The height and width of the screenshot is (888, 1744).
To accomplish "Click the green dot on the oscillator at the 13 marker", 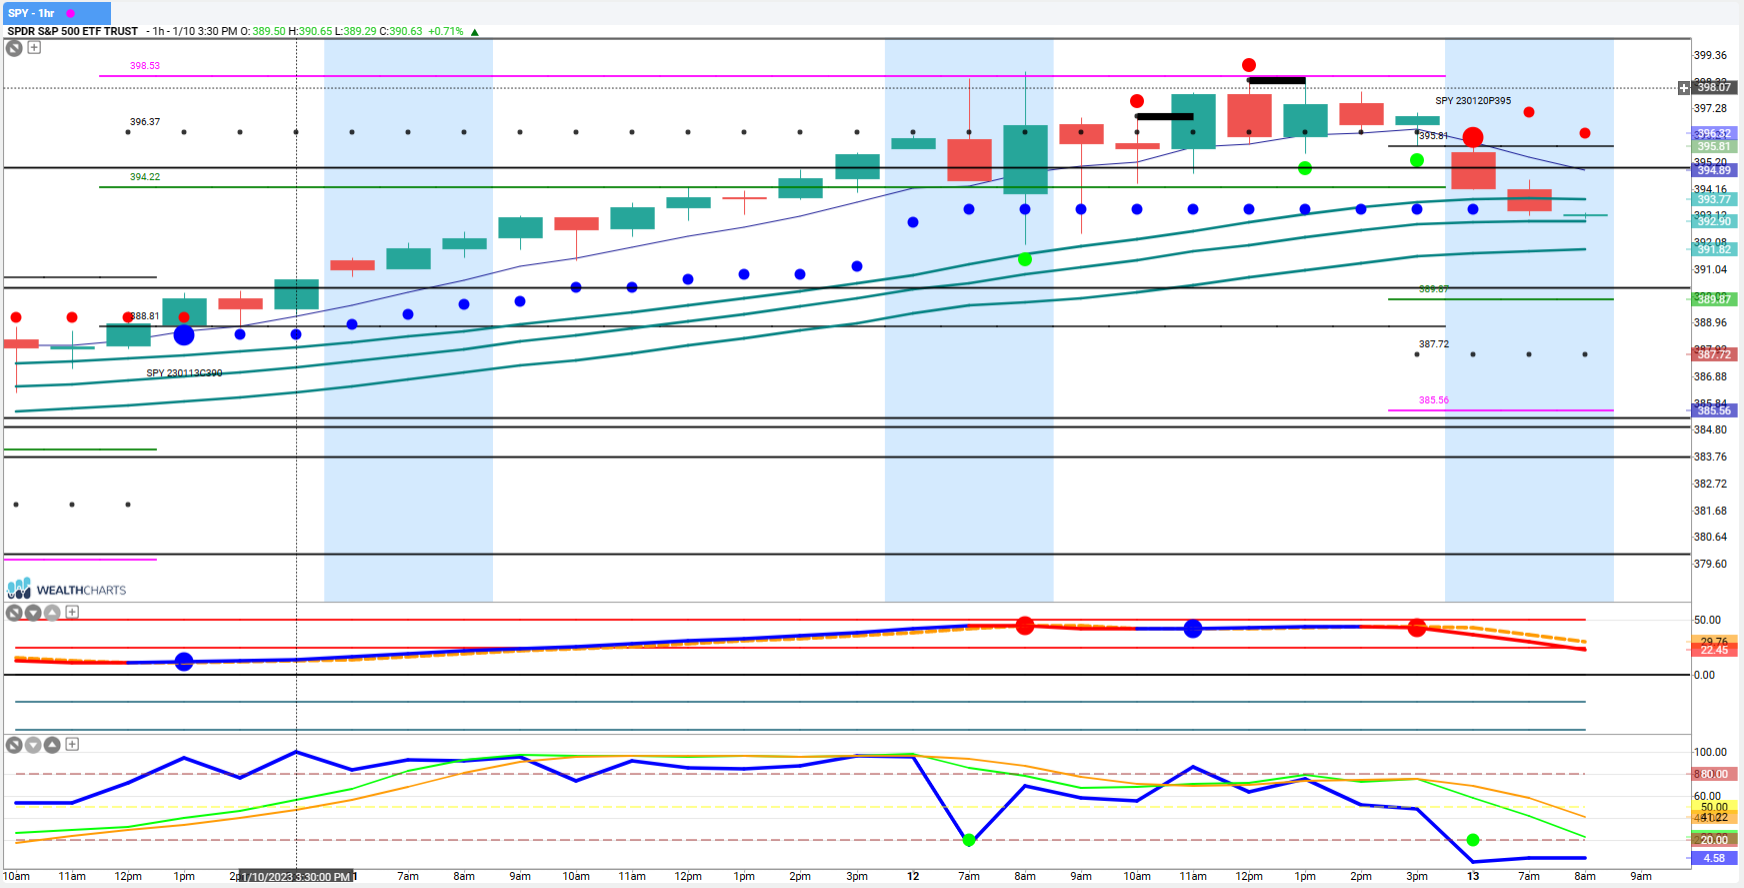I will 1473,840.
